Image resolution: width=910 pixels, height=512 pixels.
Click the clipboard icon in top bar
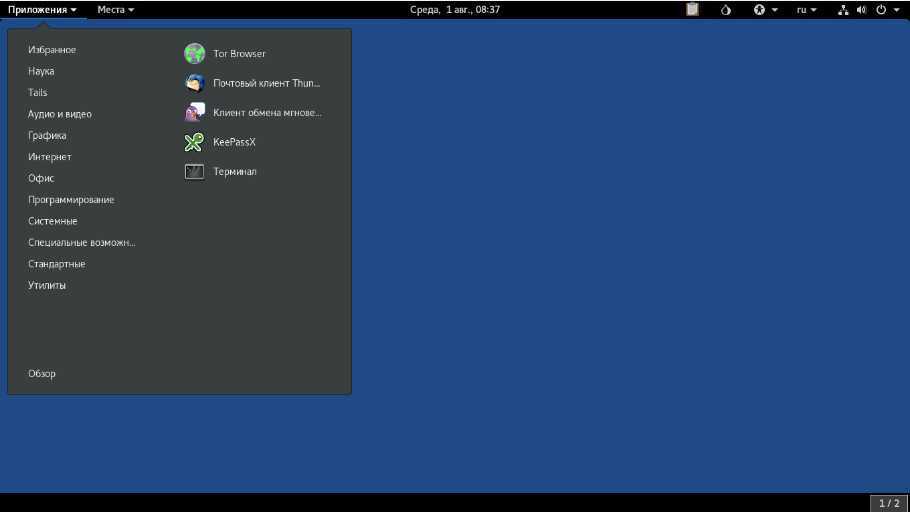point(692,10)
